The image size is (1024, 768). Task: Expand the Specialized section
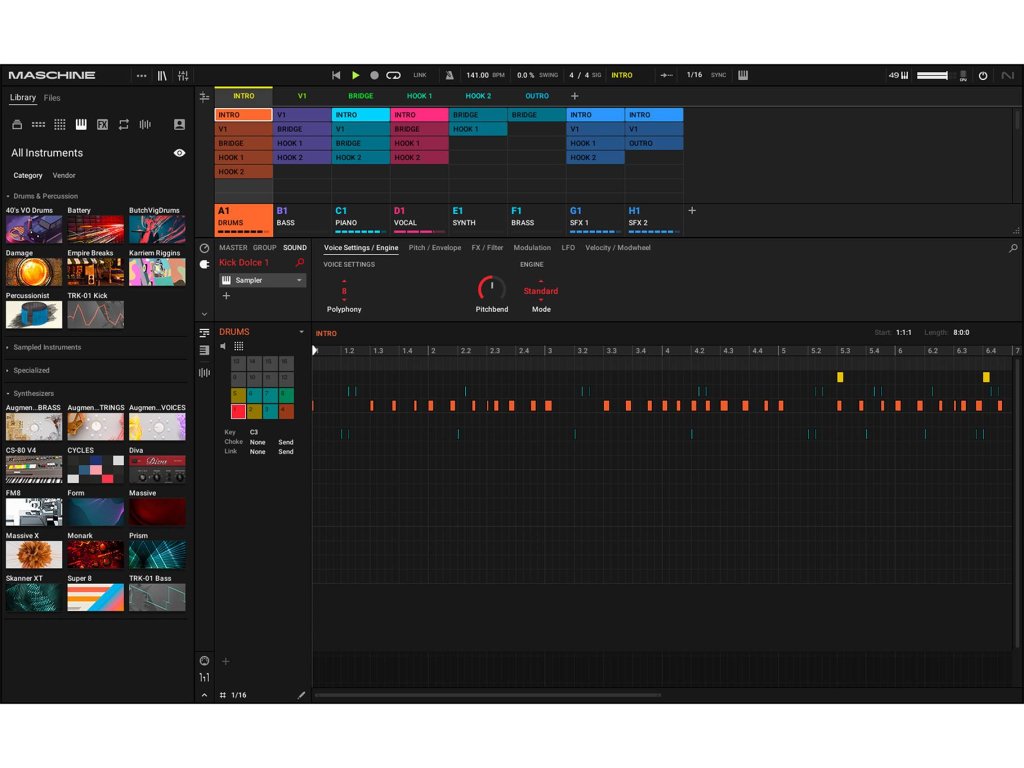point(29,370)
